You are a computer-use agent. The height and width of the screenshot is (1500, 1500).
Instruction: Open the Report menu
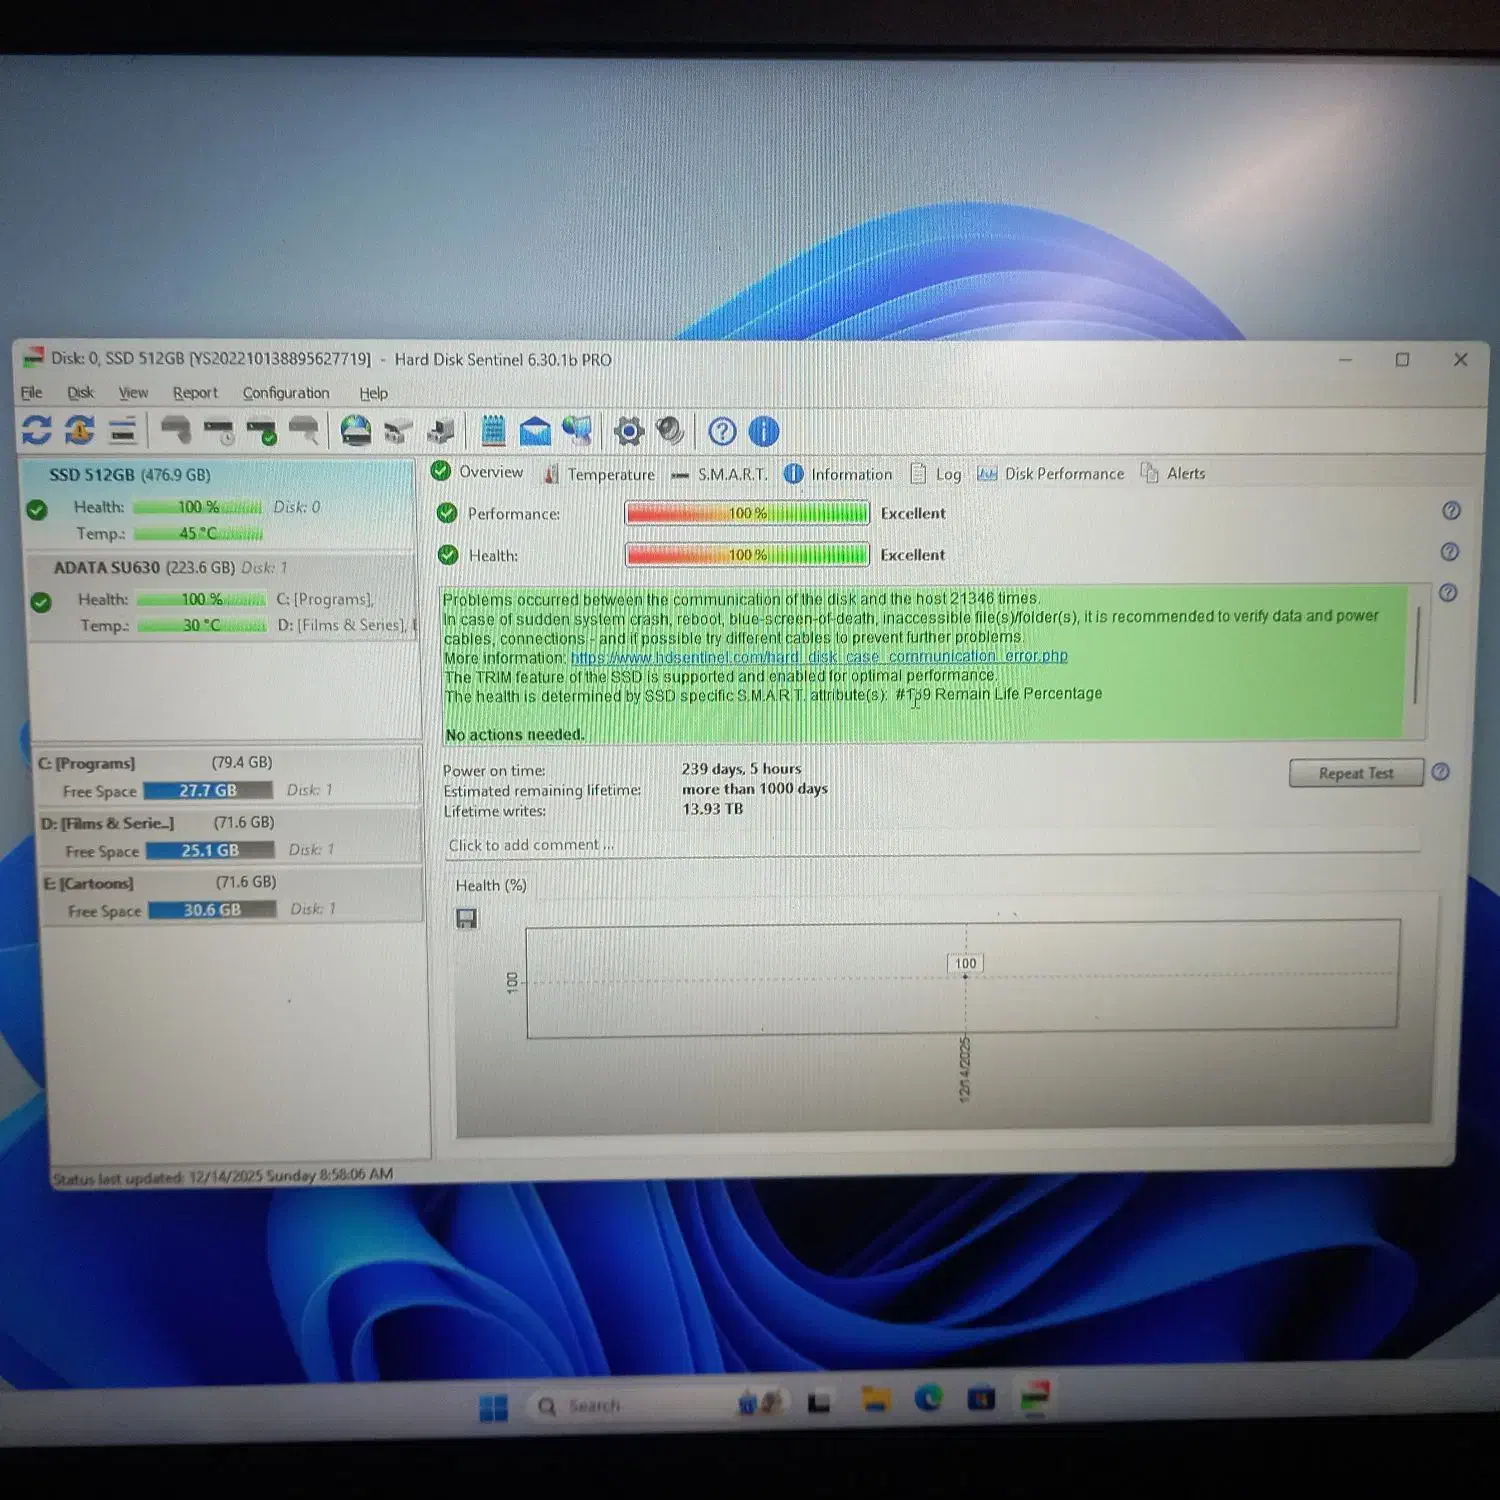194,393
